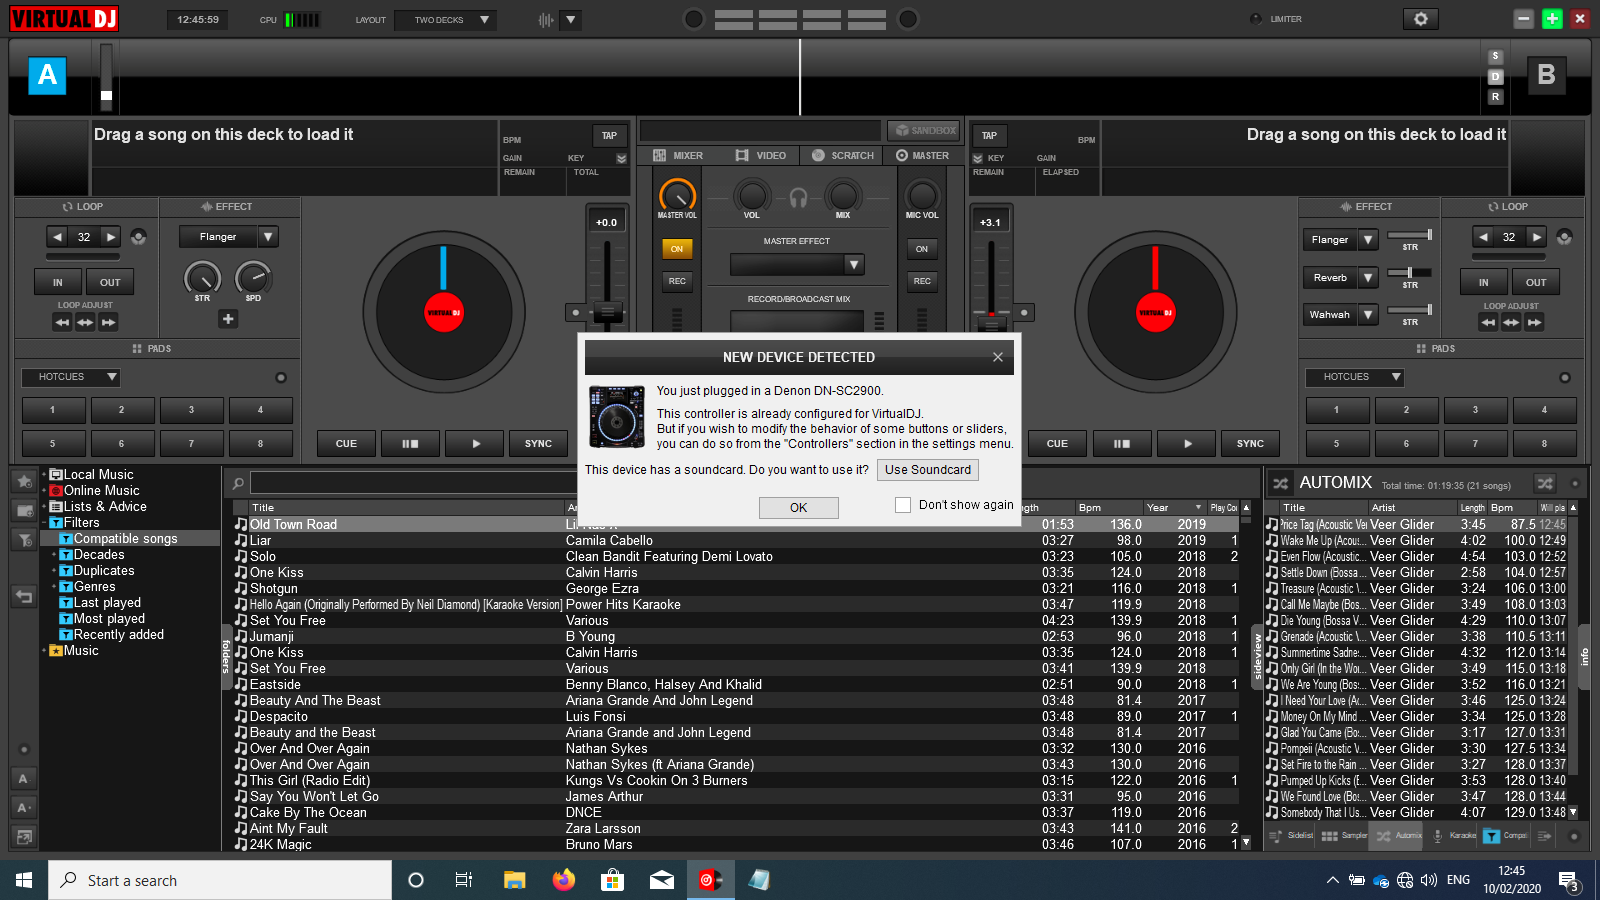
Task: Open notification center icon
Action: coord(1569,881)
